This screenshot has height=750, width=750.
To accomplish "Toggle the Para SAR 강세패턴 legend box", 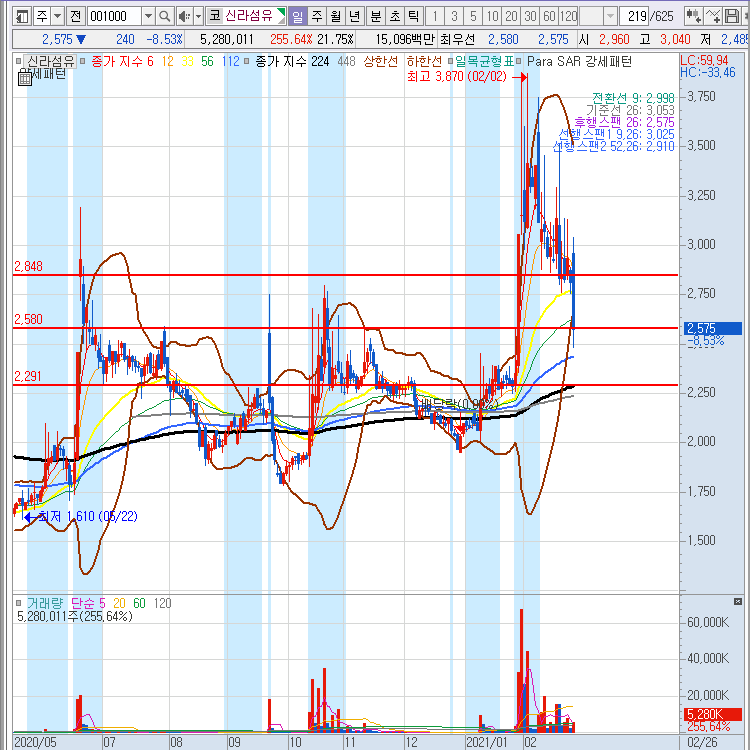I will [518, 61].
